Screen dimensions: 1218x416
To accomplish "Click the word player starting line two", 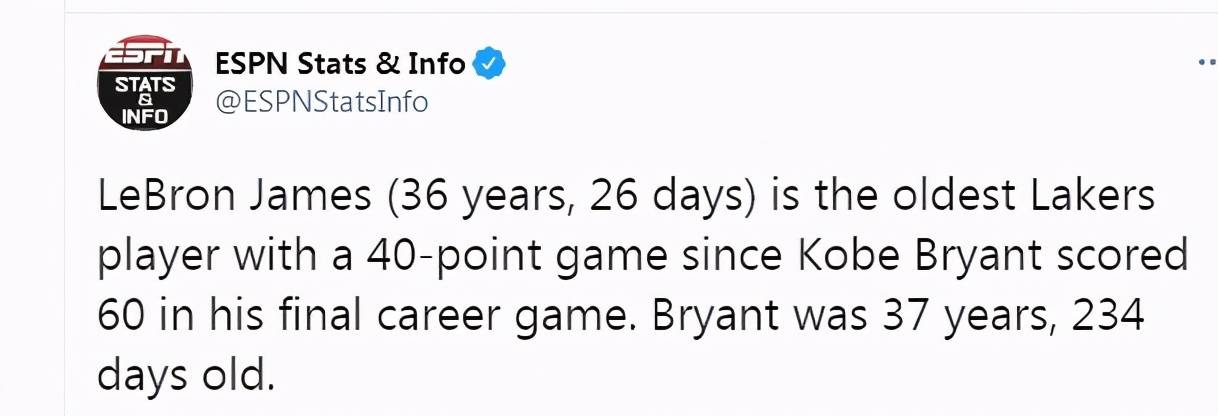I will [157, 258].
